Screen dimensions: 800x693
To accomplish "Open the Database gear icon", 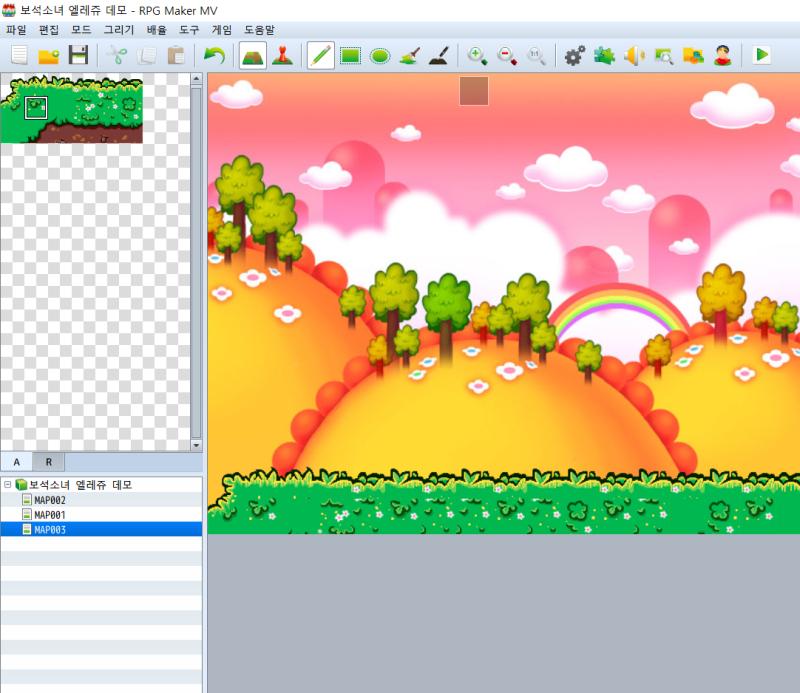I will point(574,55).
